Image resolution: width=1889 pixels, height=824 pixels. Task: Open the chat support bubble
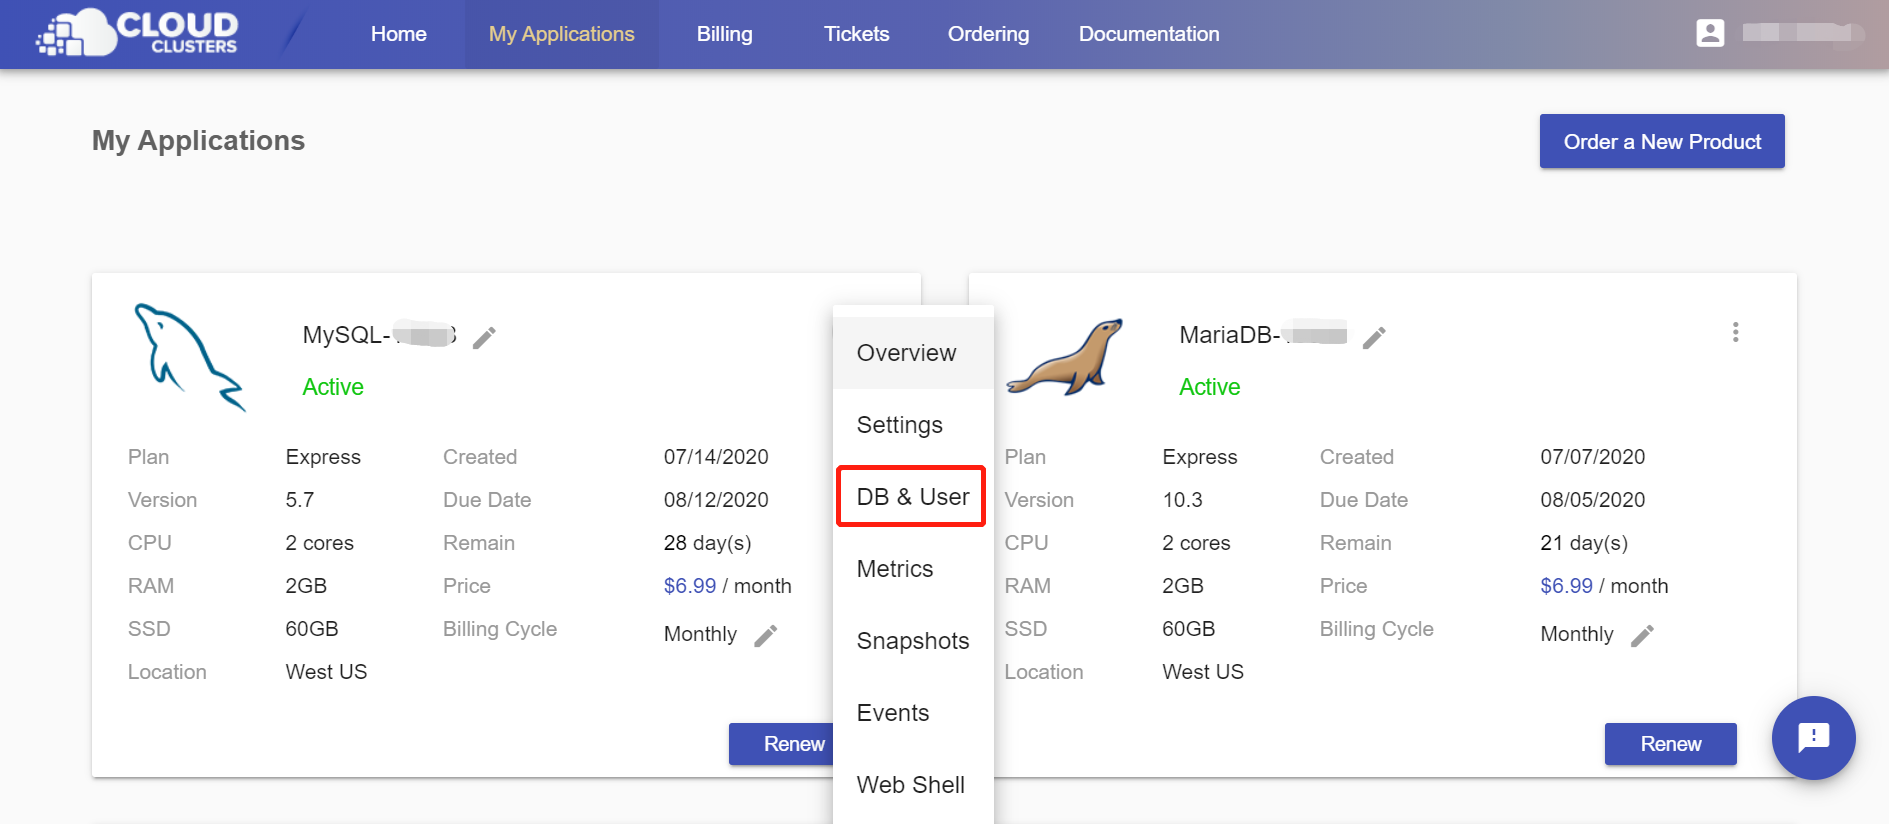pyautogui.click(x=1813, y=738)
